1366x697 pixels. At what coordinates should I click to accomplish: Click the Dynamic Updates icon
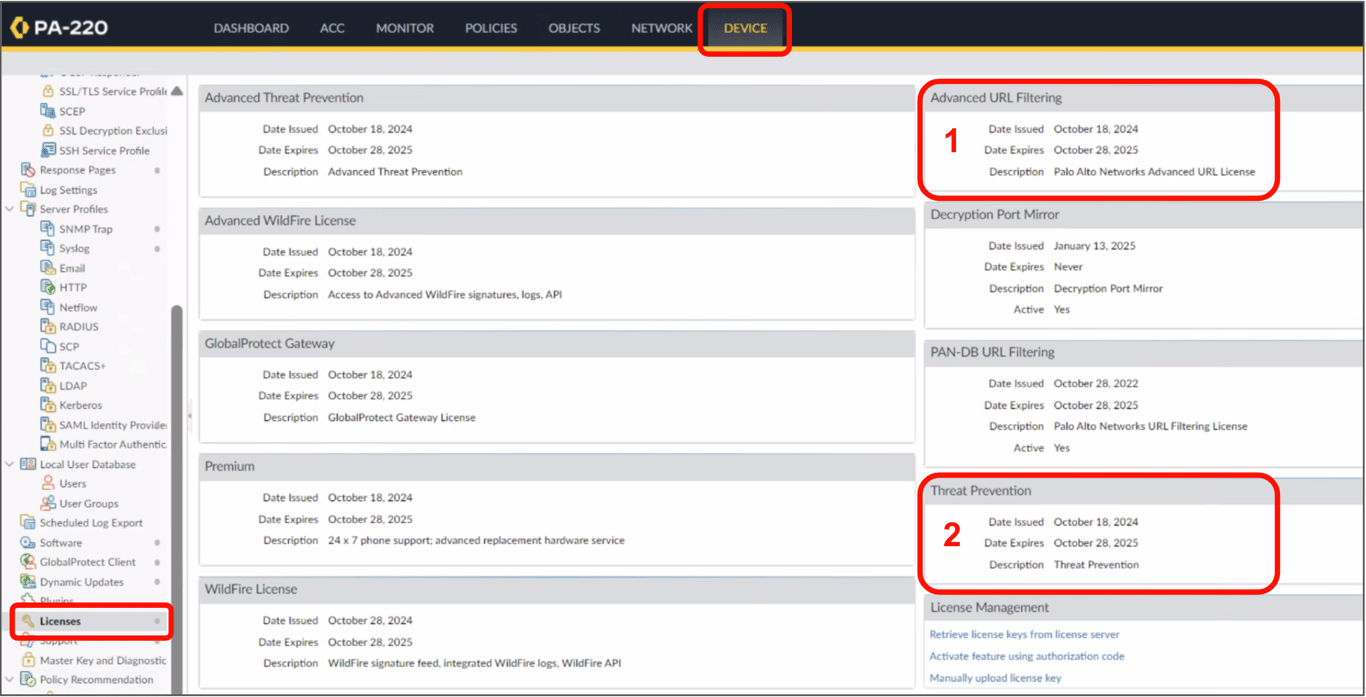[28, 582]
